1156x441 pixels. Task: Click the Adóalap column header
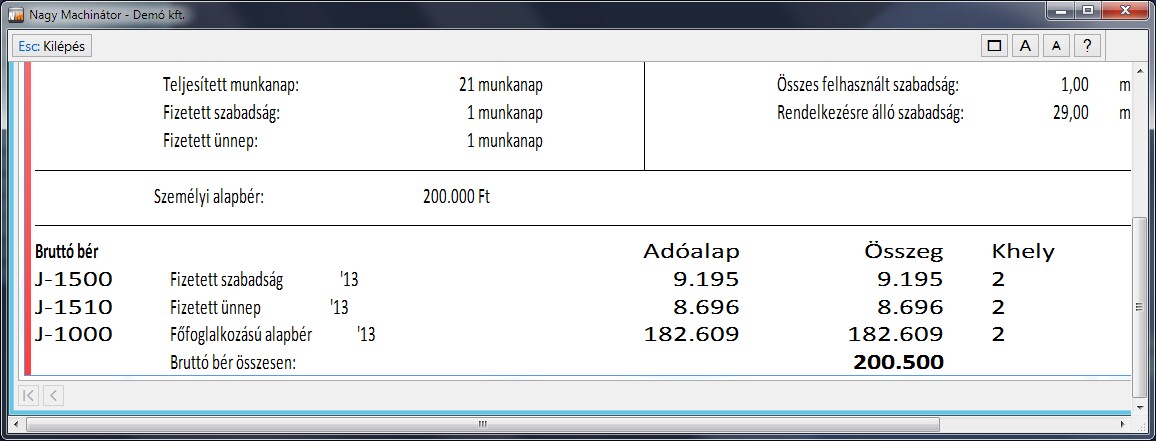(692, 252)
